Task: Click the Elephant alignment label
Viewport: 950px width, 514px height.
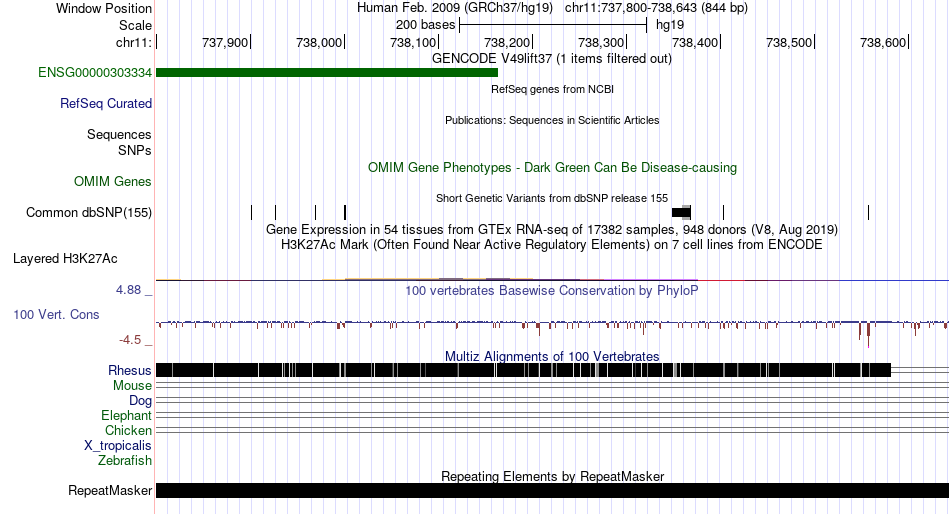Action: tap(127, 416)
